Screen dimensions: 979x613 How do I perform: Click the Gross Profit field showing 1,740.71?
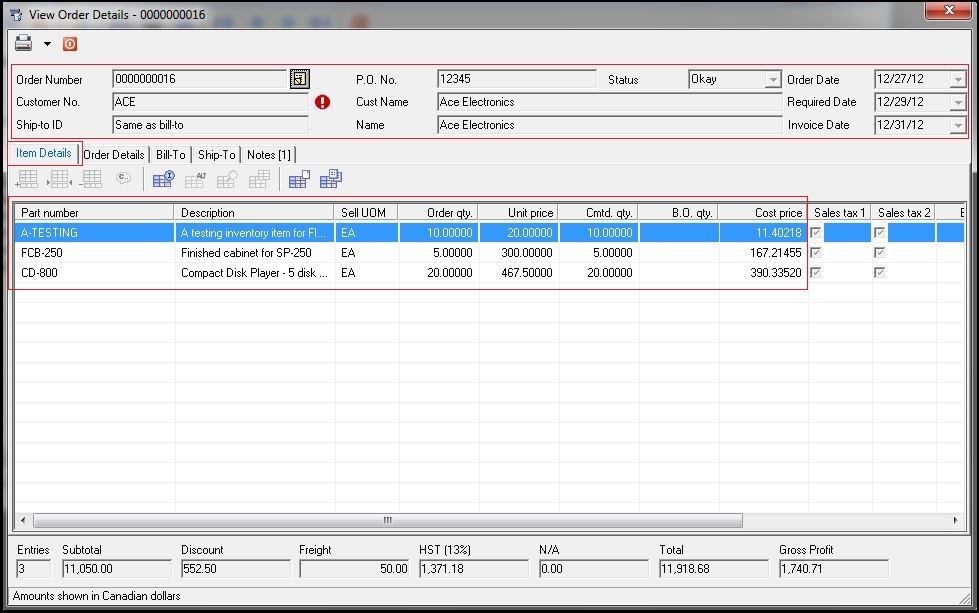click(x=834, y=569)
